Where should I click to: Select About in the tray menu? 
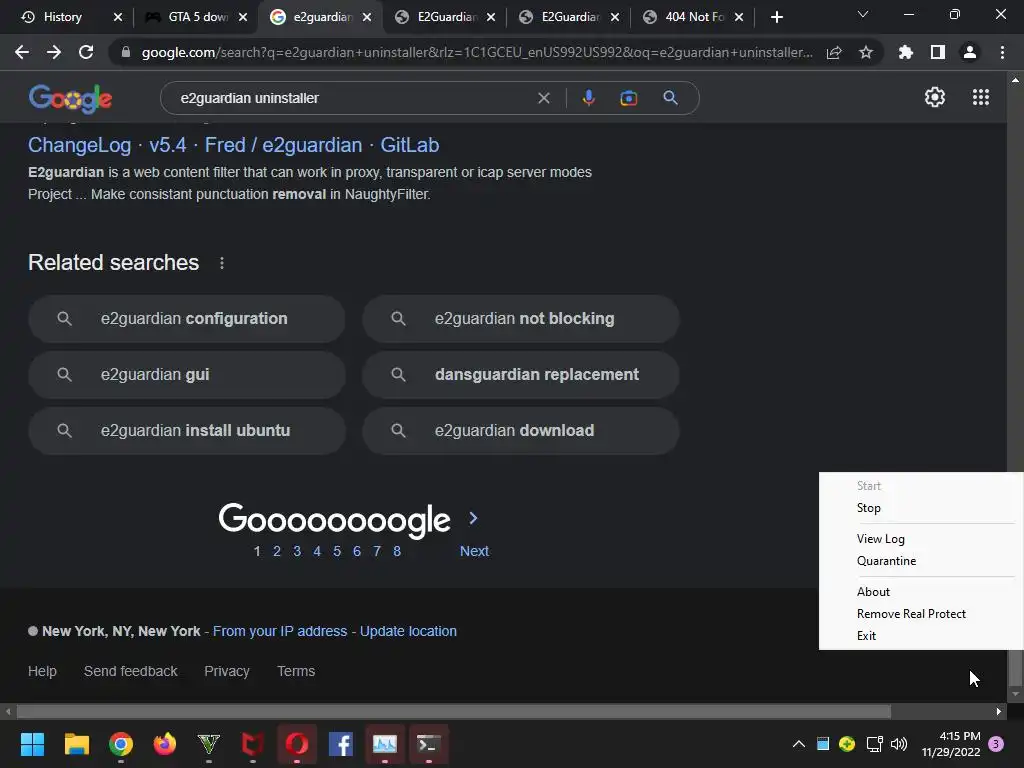click(x=873, y=592)
